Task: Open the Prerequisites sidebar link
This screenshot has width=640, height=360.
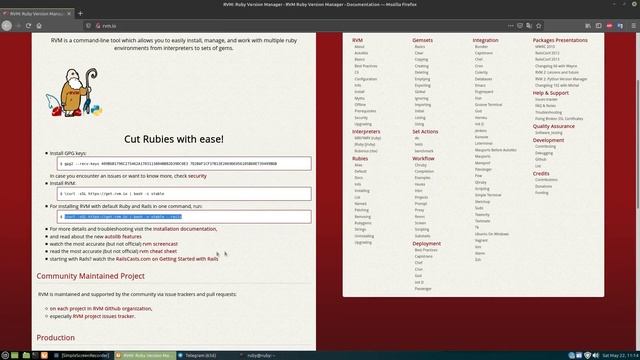Action: coord(365,111)
